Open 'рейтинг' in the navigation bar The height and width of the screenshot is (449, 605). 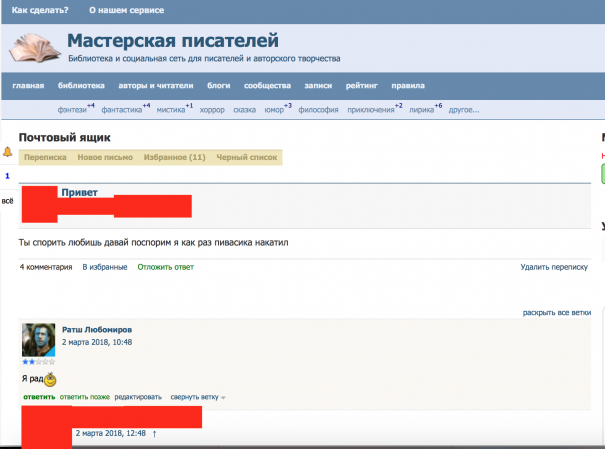(361, 86)
